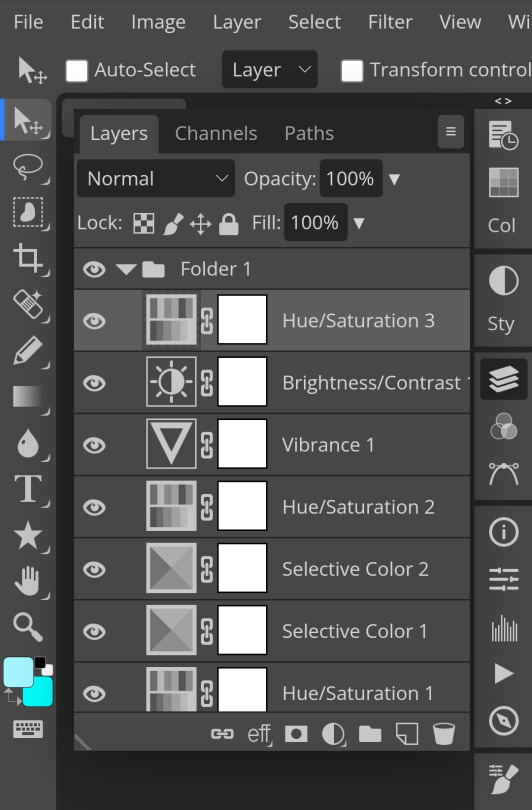Image resolution: width=532 pixels, height=810 pixels.
Task: Select the Crop tool
Action: pyautogui.click(x=28, y=257)
